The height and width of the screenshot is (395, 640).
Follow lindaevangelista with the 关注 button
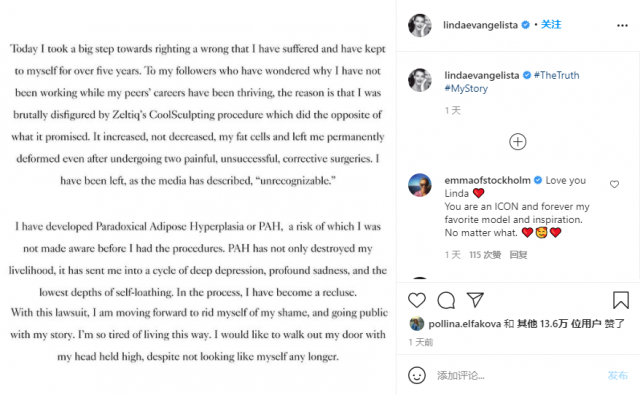(x=551, y=24)
